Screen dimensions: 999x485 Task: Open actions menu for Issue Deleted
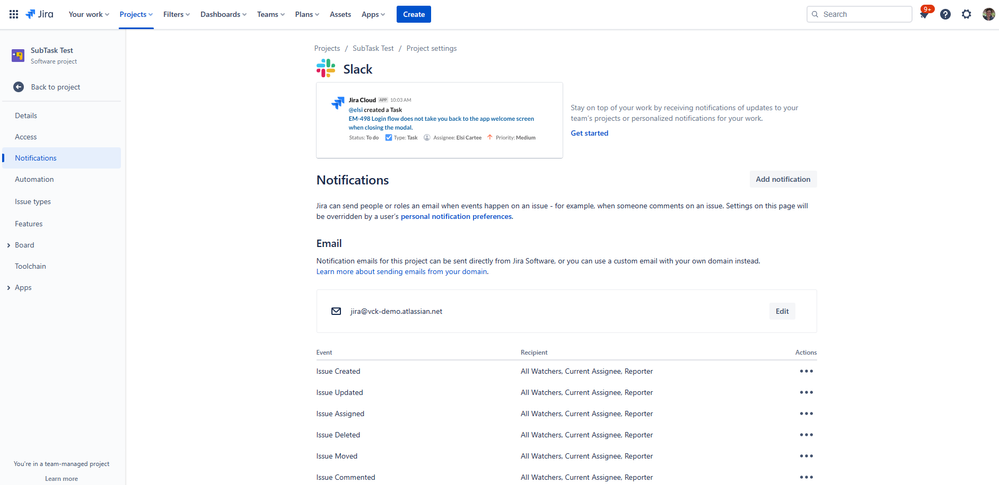806,435
